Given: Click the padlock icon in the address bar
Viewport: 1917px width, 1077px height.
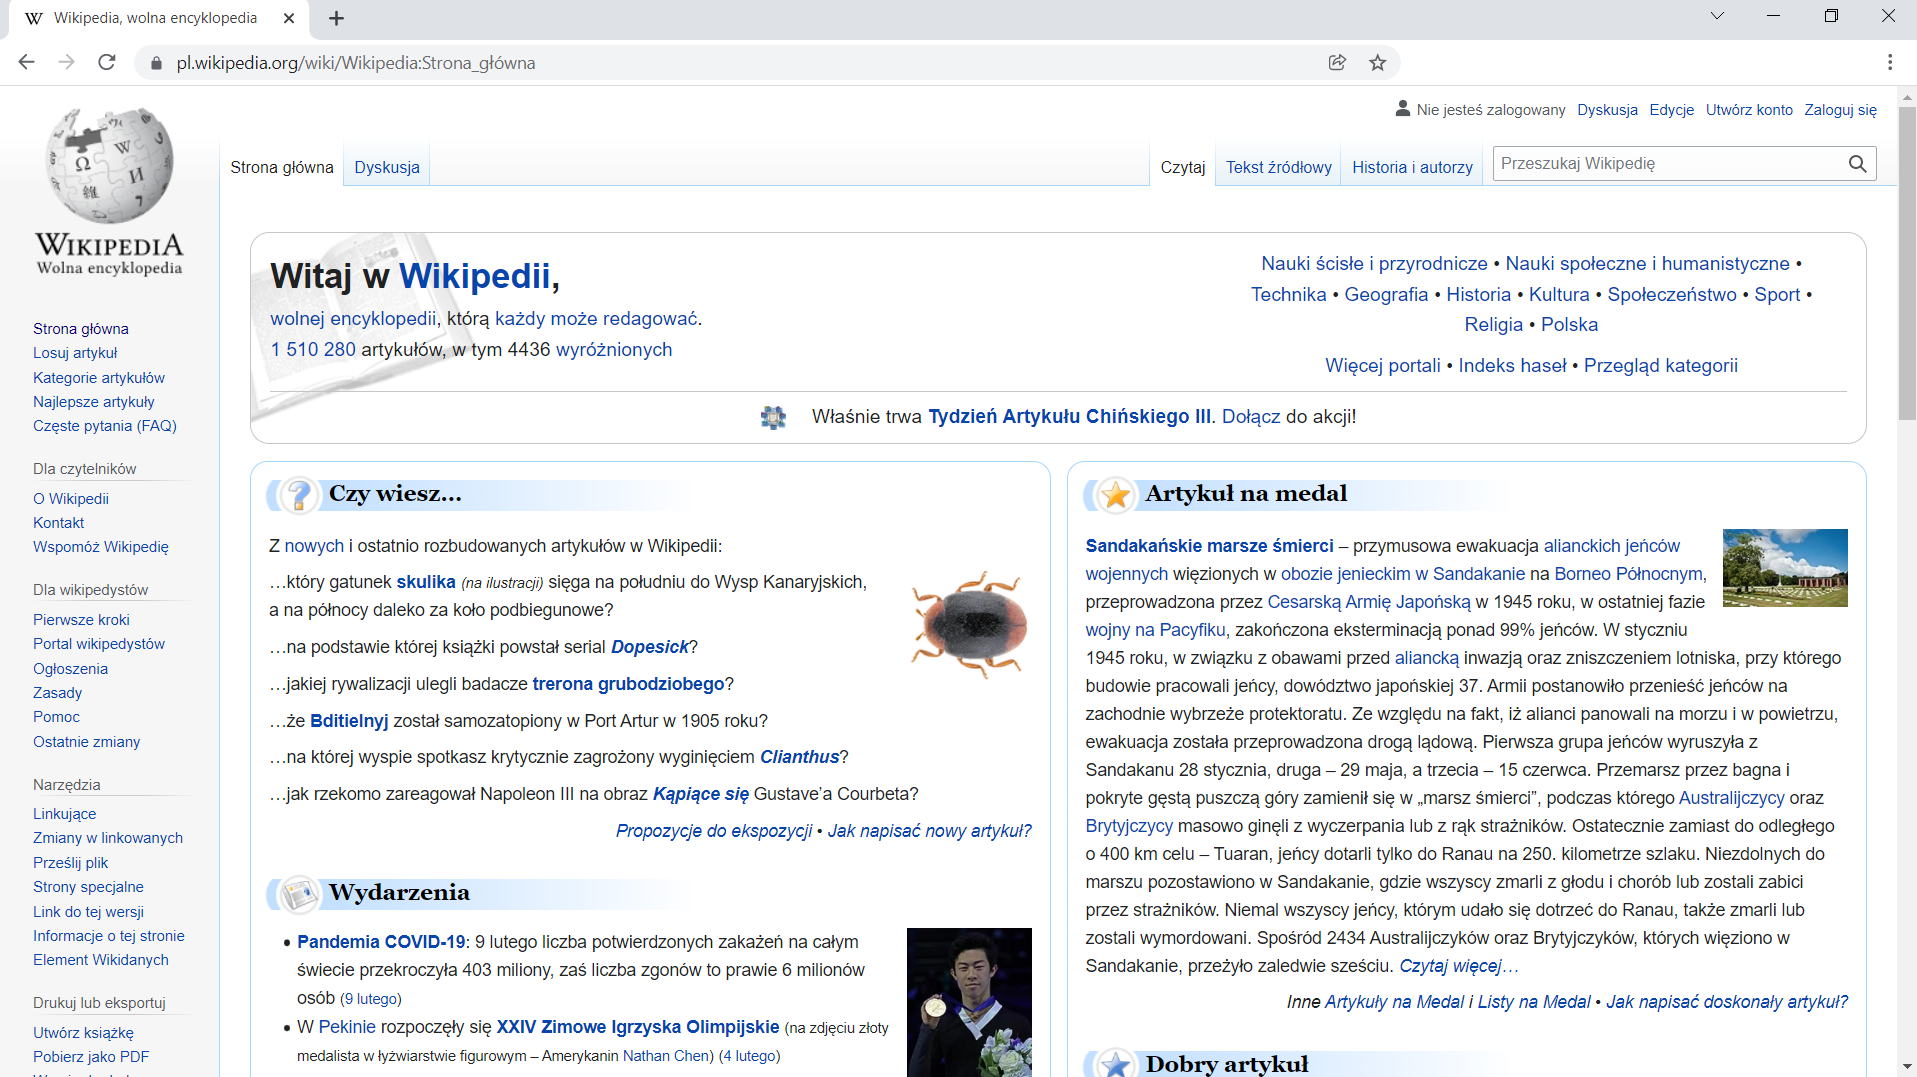Looking at the screenshot, I should pyautogui.click(x=157, y=63).
